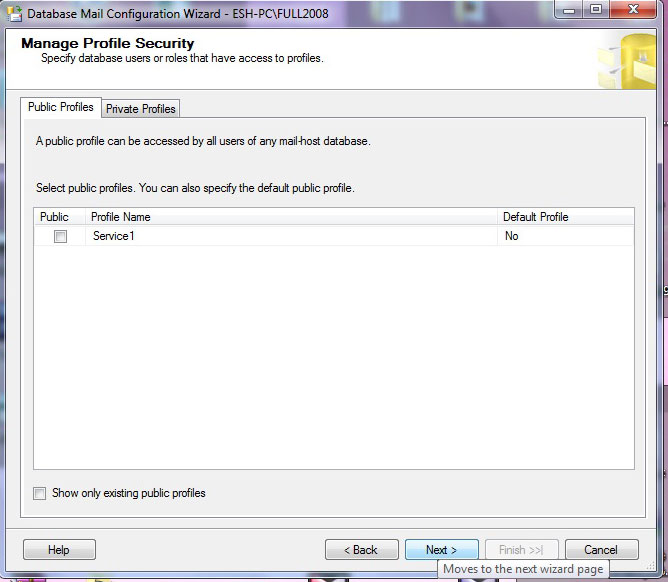Screen dimensions: 668x582
Task: Check the Public box for Service1
Action: point(60,237)
